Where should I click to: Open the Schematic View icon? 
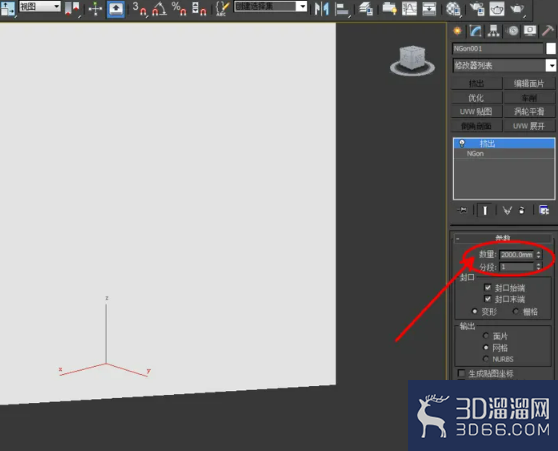coord(429,9)
